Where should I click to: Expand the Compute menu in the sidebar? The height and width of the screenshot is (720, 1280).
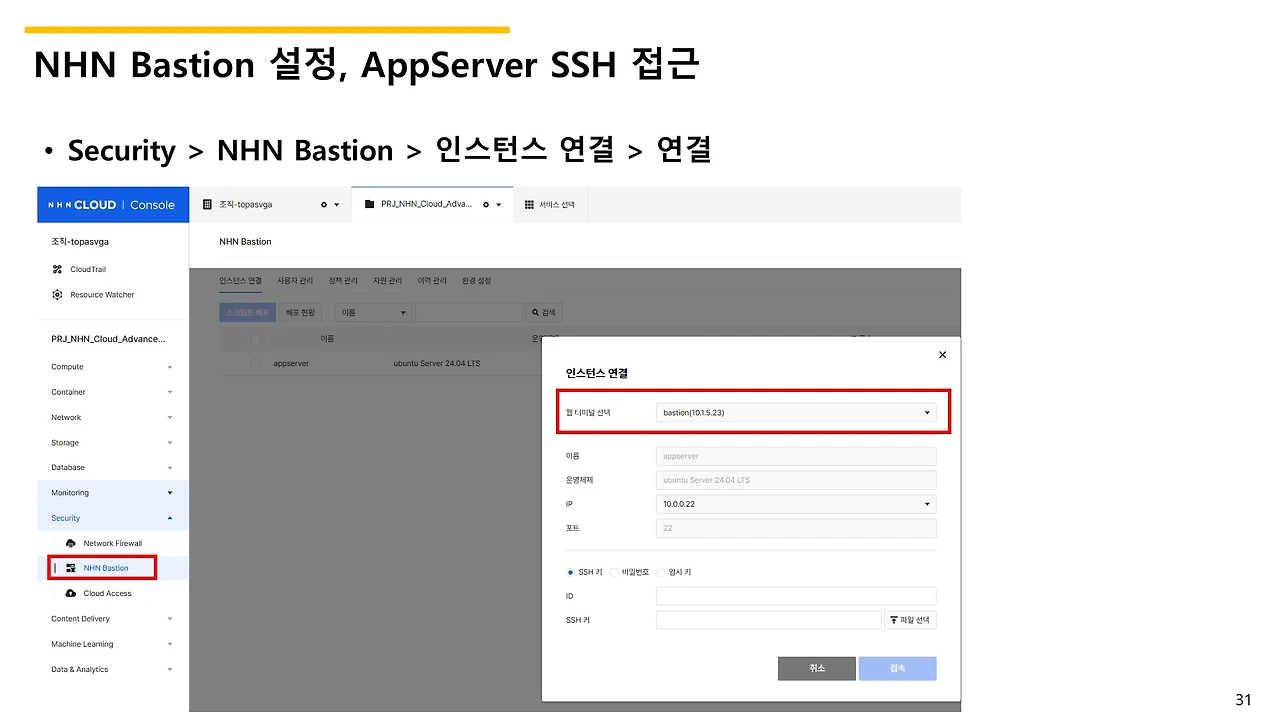click(x=112, y=367)
